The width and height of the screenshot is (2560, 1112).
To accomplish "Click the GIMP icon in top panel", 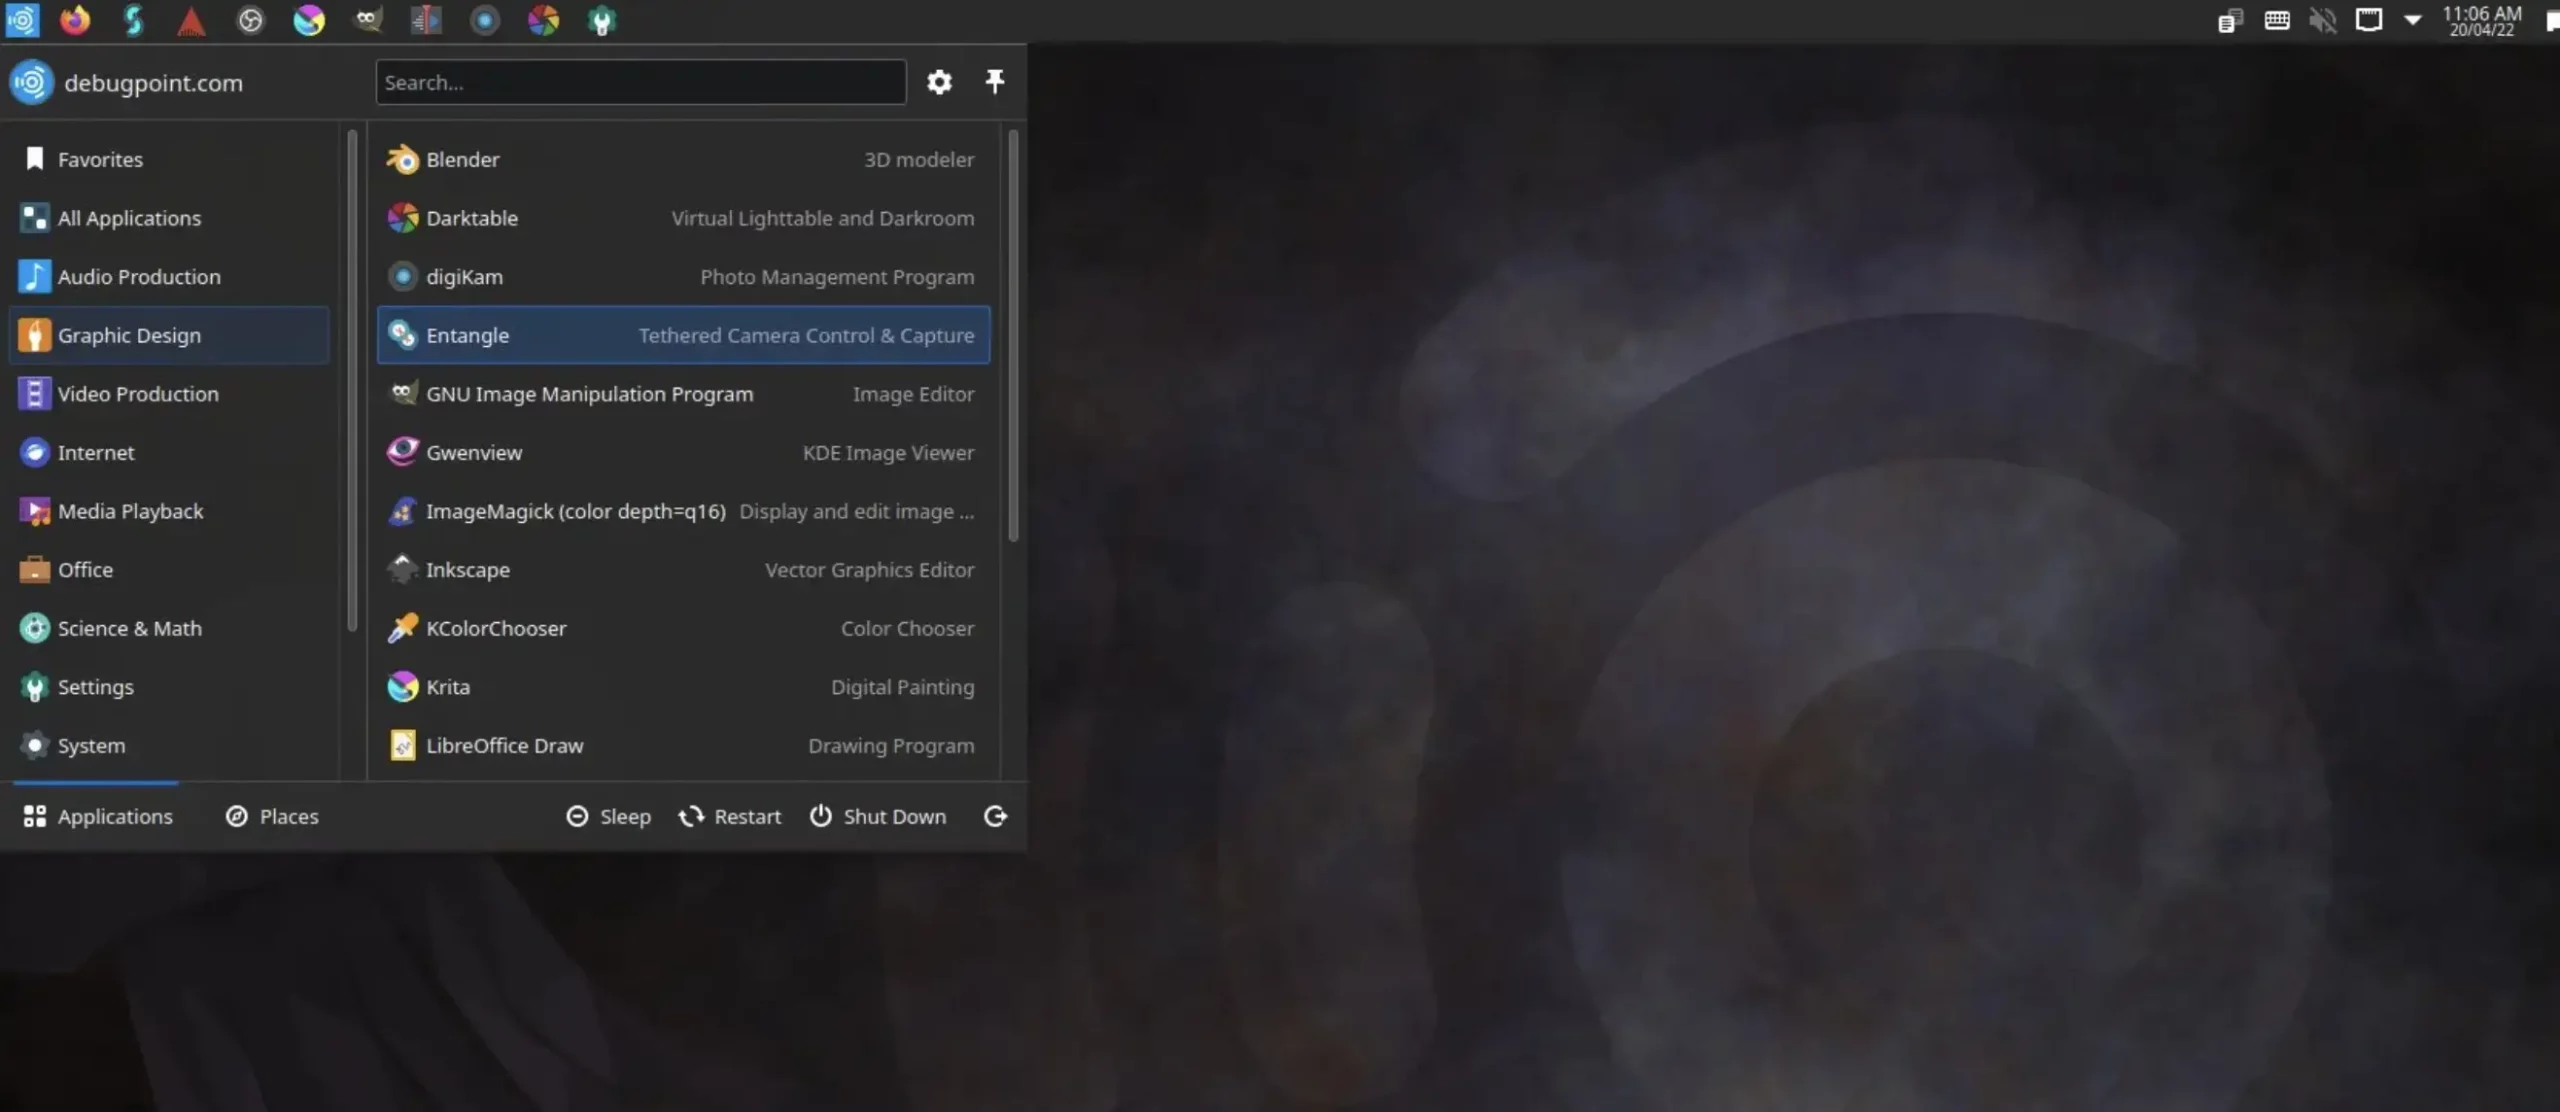I will tap(368, 20).
